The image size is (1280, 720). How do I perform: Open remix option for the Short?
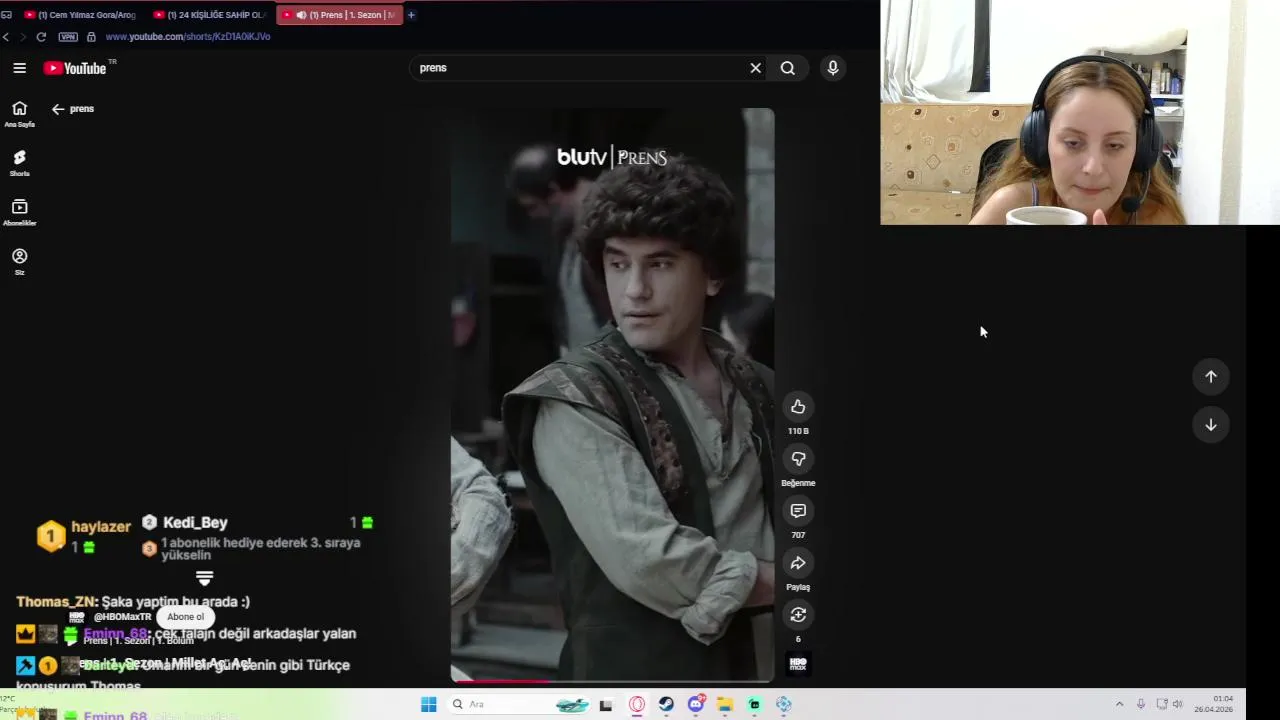click(798, 615)
